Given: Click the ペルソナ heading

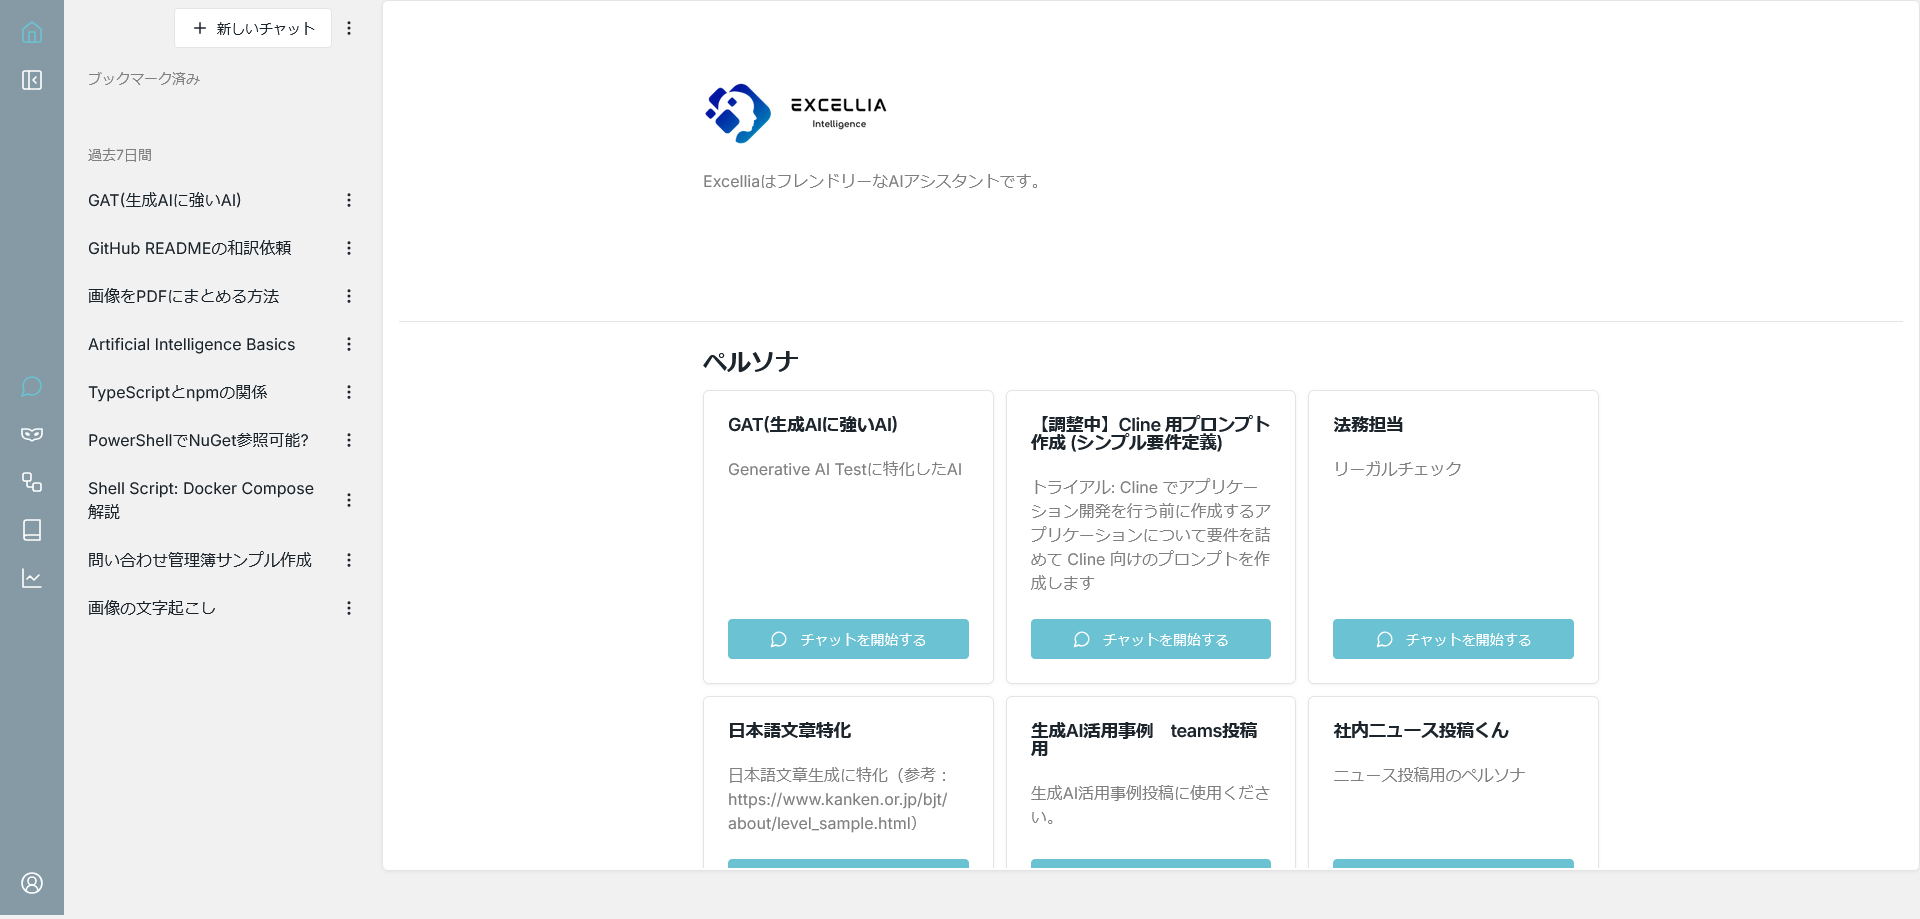Looking at the screenshot, I should (751, 362).
